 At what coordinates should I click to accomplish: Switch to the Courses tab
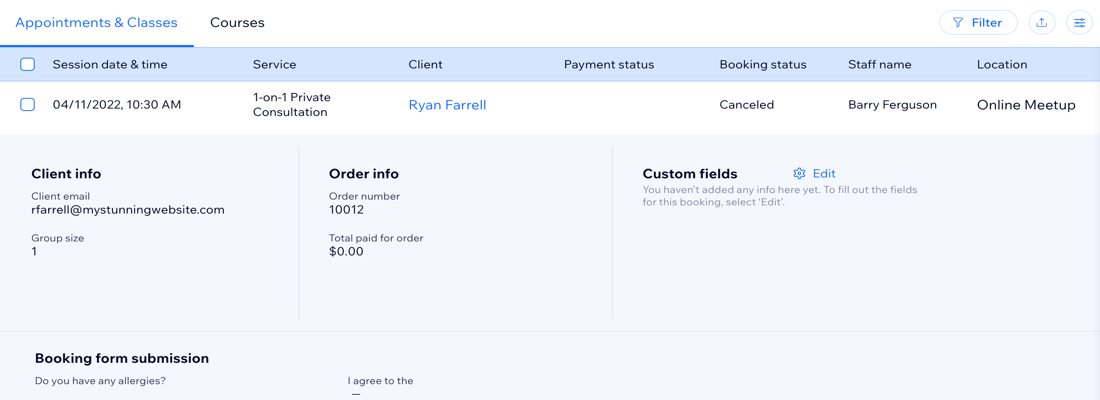pos(237,23)
